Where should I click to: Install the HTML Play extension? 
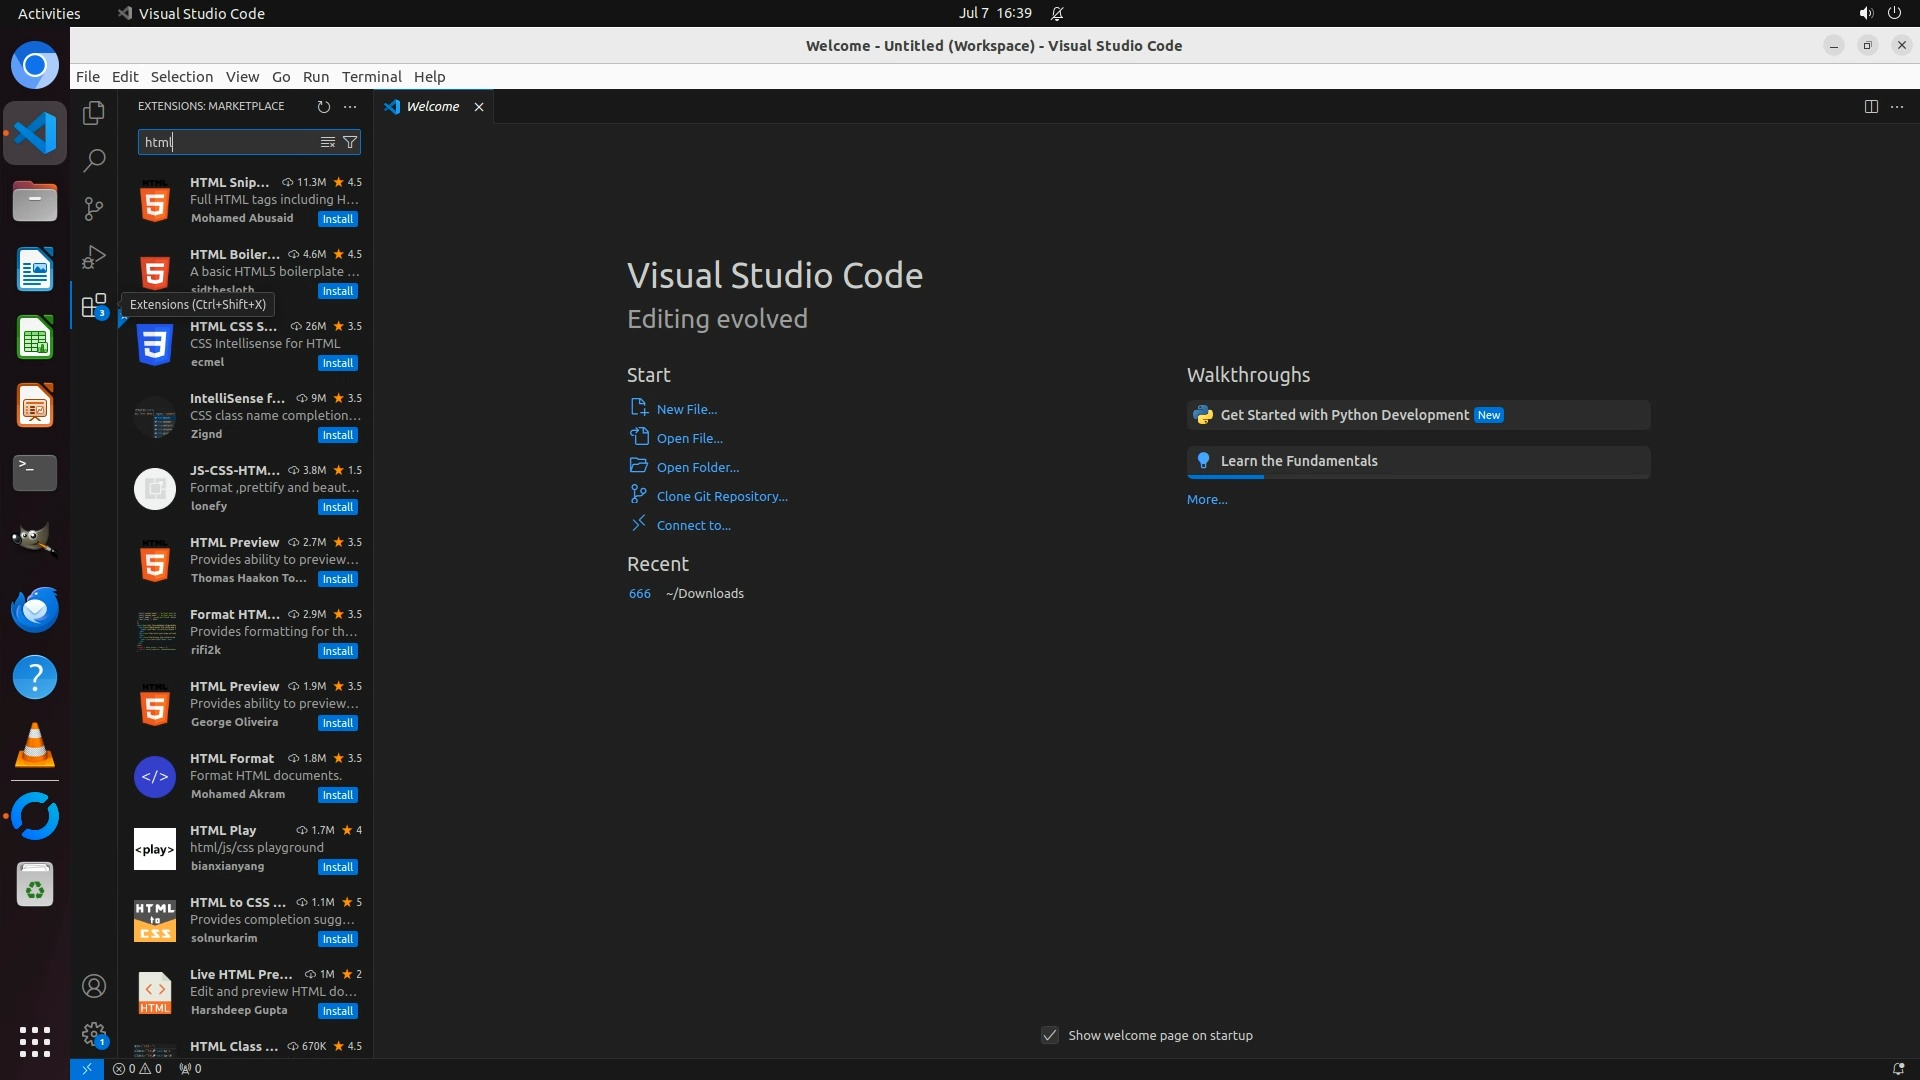[x=337, y=867]
